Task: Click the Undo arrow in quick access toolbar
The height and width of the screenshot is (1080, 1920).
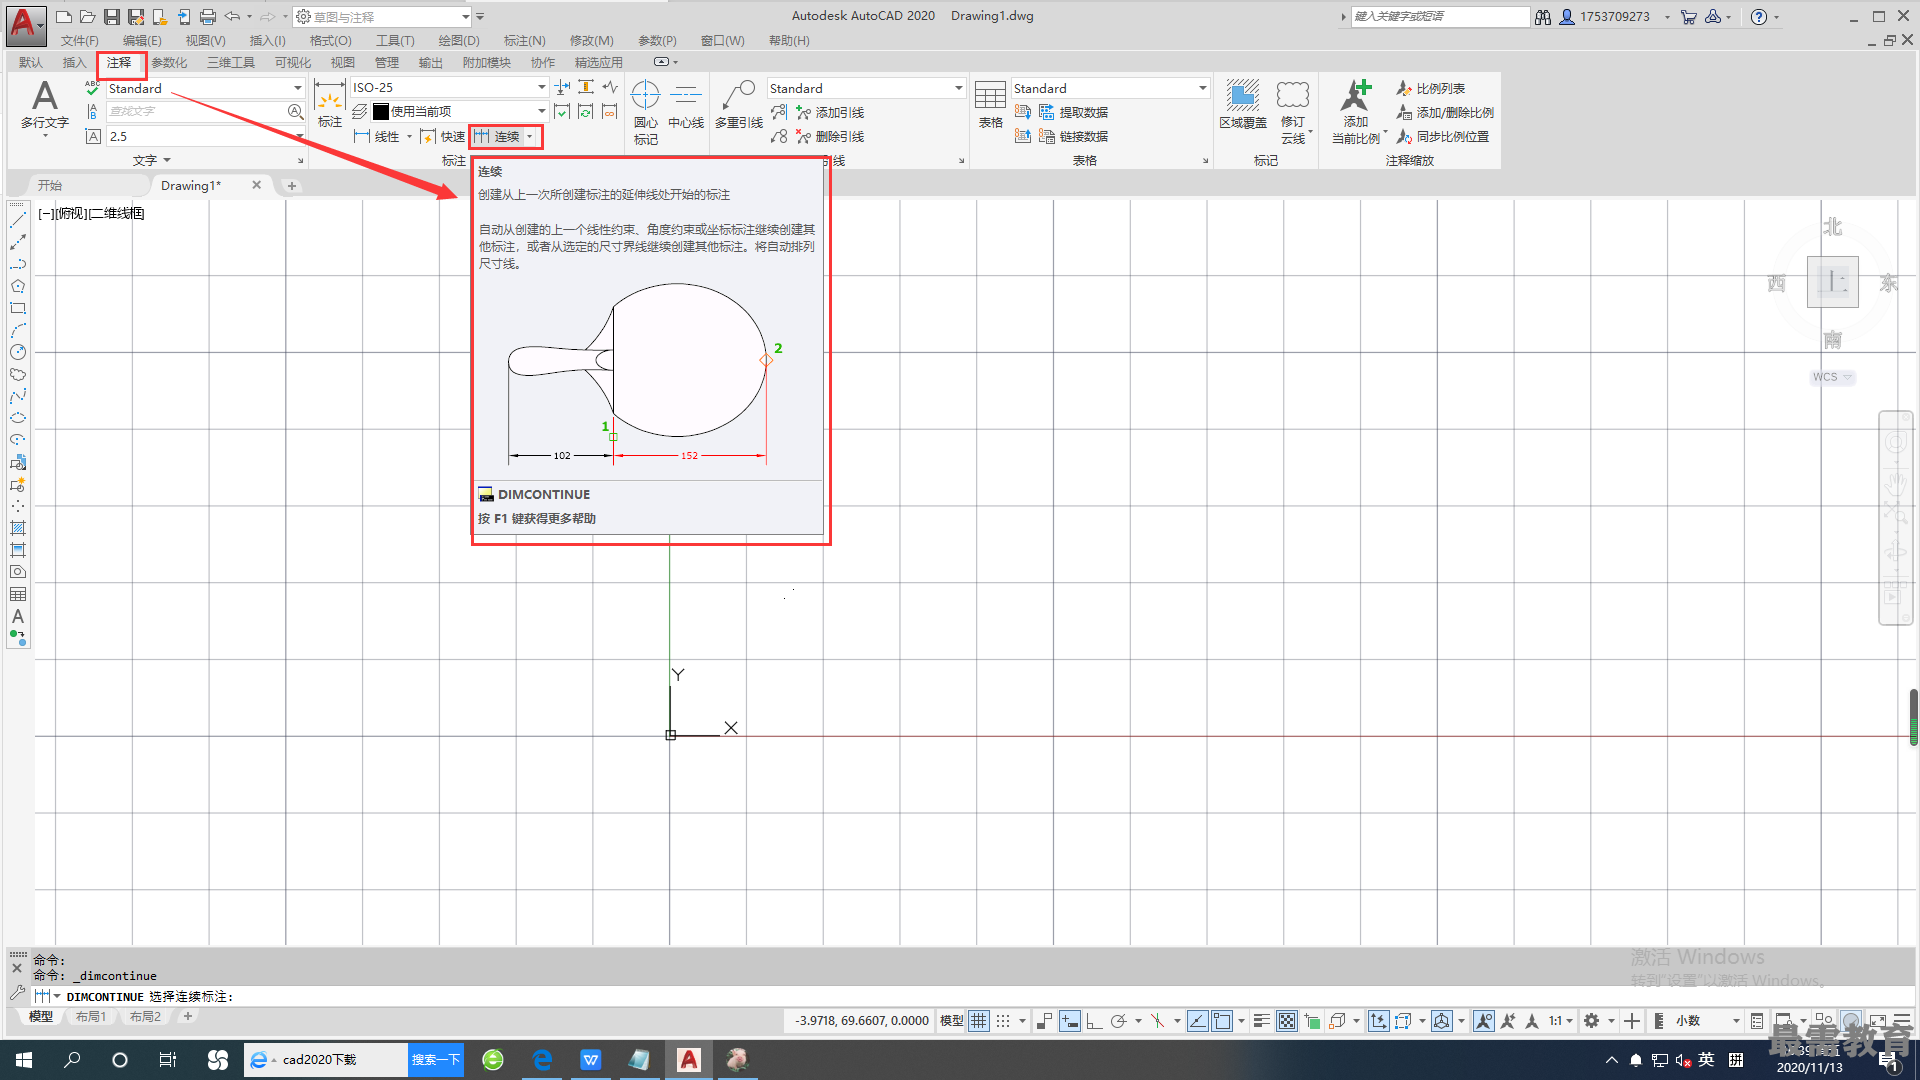Action: [x=232, y=17]
